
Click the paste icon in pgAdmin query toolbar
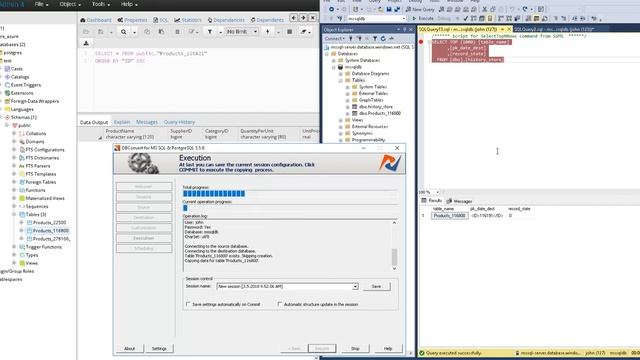162,32
